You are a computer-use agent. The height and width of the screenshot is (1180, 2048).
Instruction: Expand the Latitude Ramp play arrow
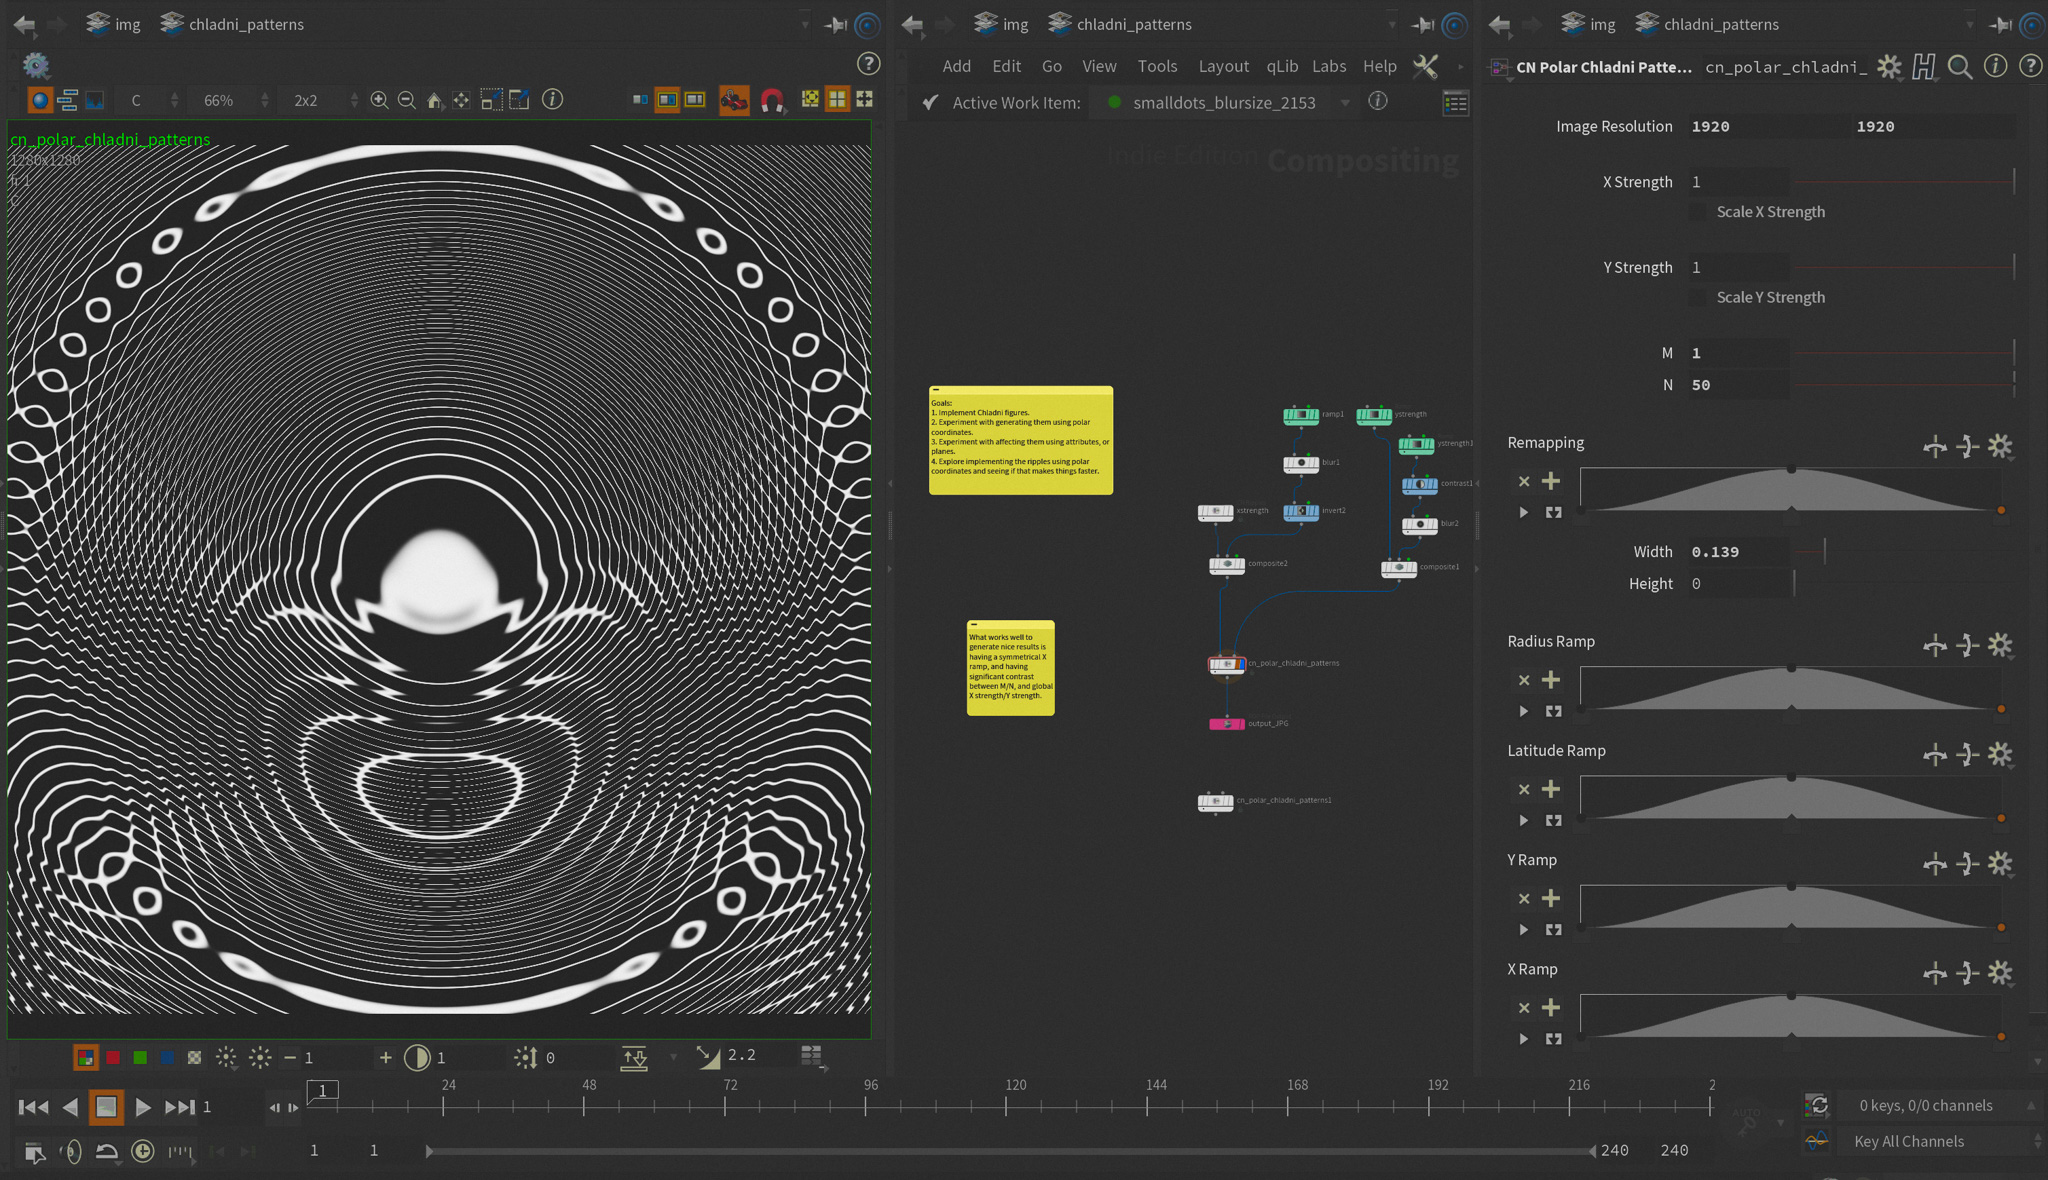pos(1524,820)
